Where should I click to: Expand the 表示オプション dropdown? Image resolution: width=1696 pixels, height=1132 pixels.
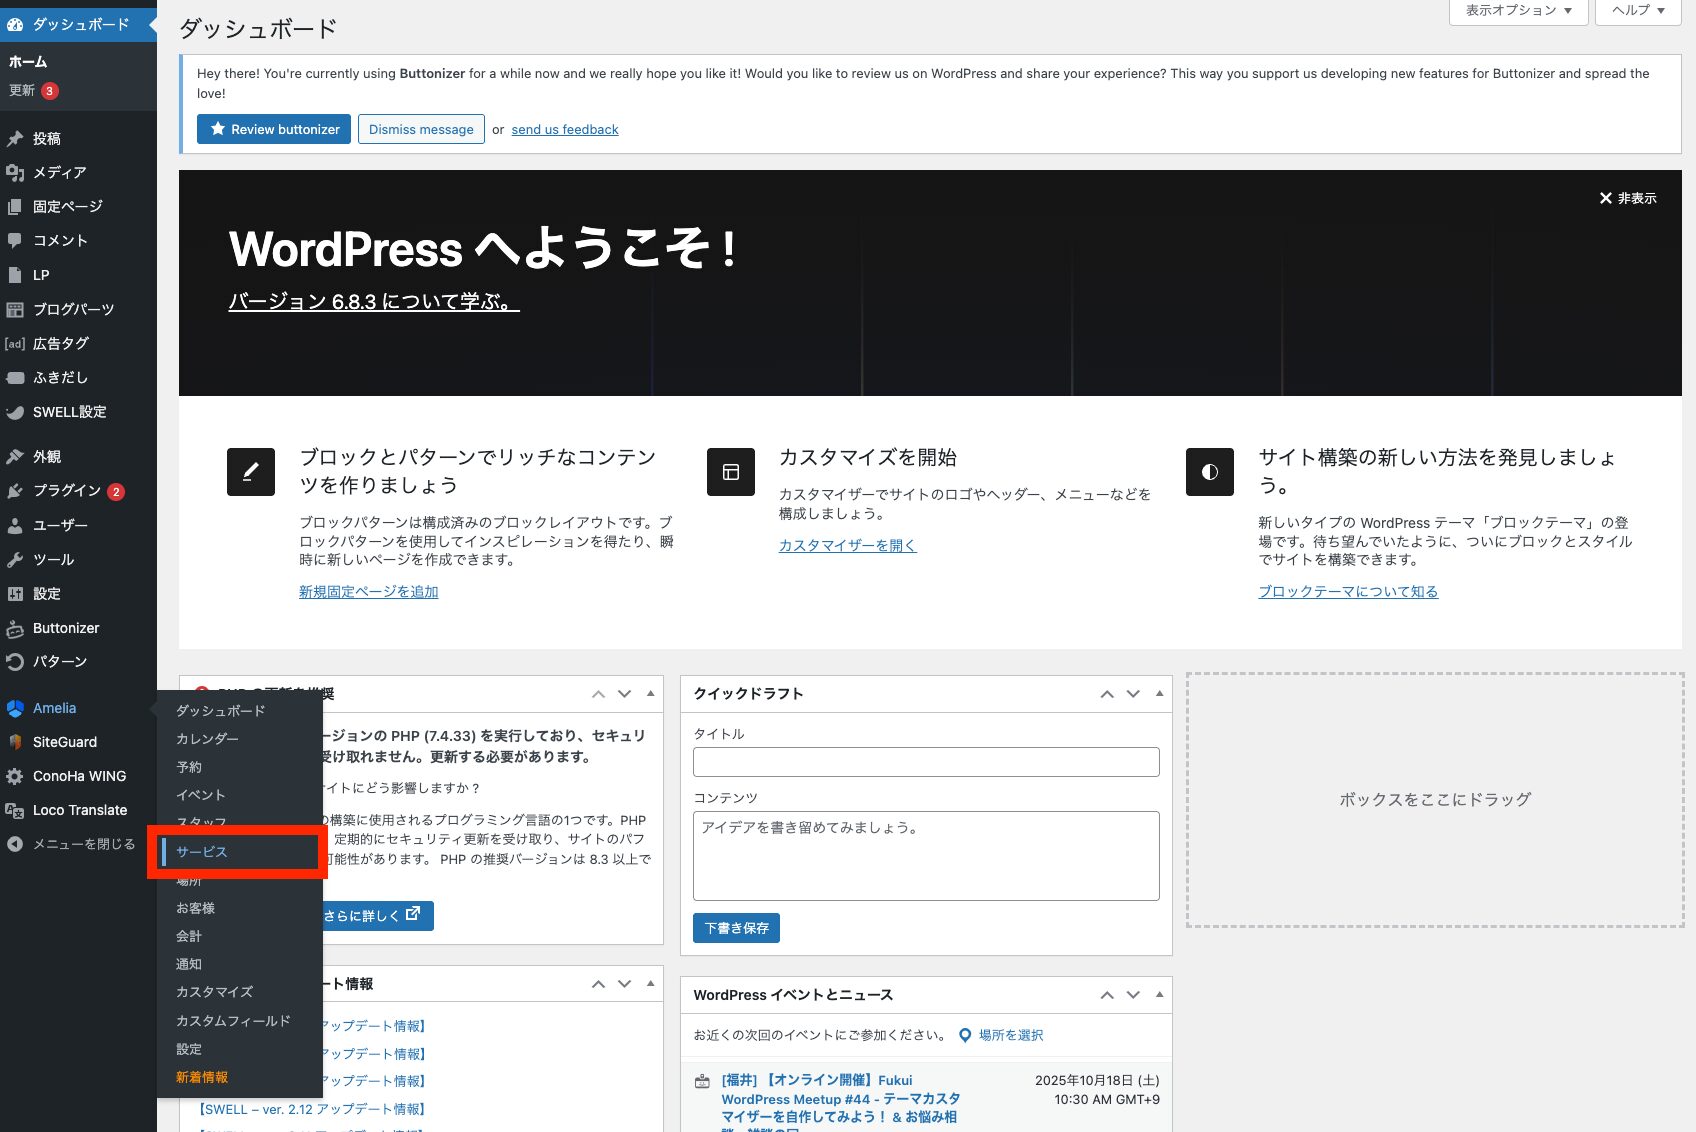tap(1518, 11)
